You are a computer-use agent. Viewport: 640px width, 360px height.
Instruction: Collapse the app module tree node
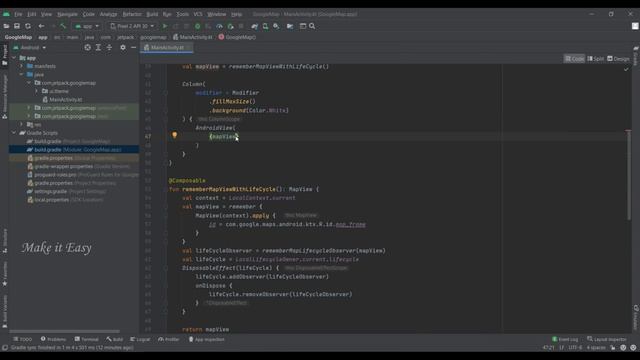[14, 58]
